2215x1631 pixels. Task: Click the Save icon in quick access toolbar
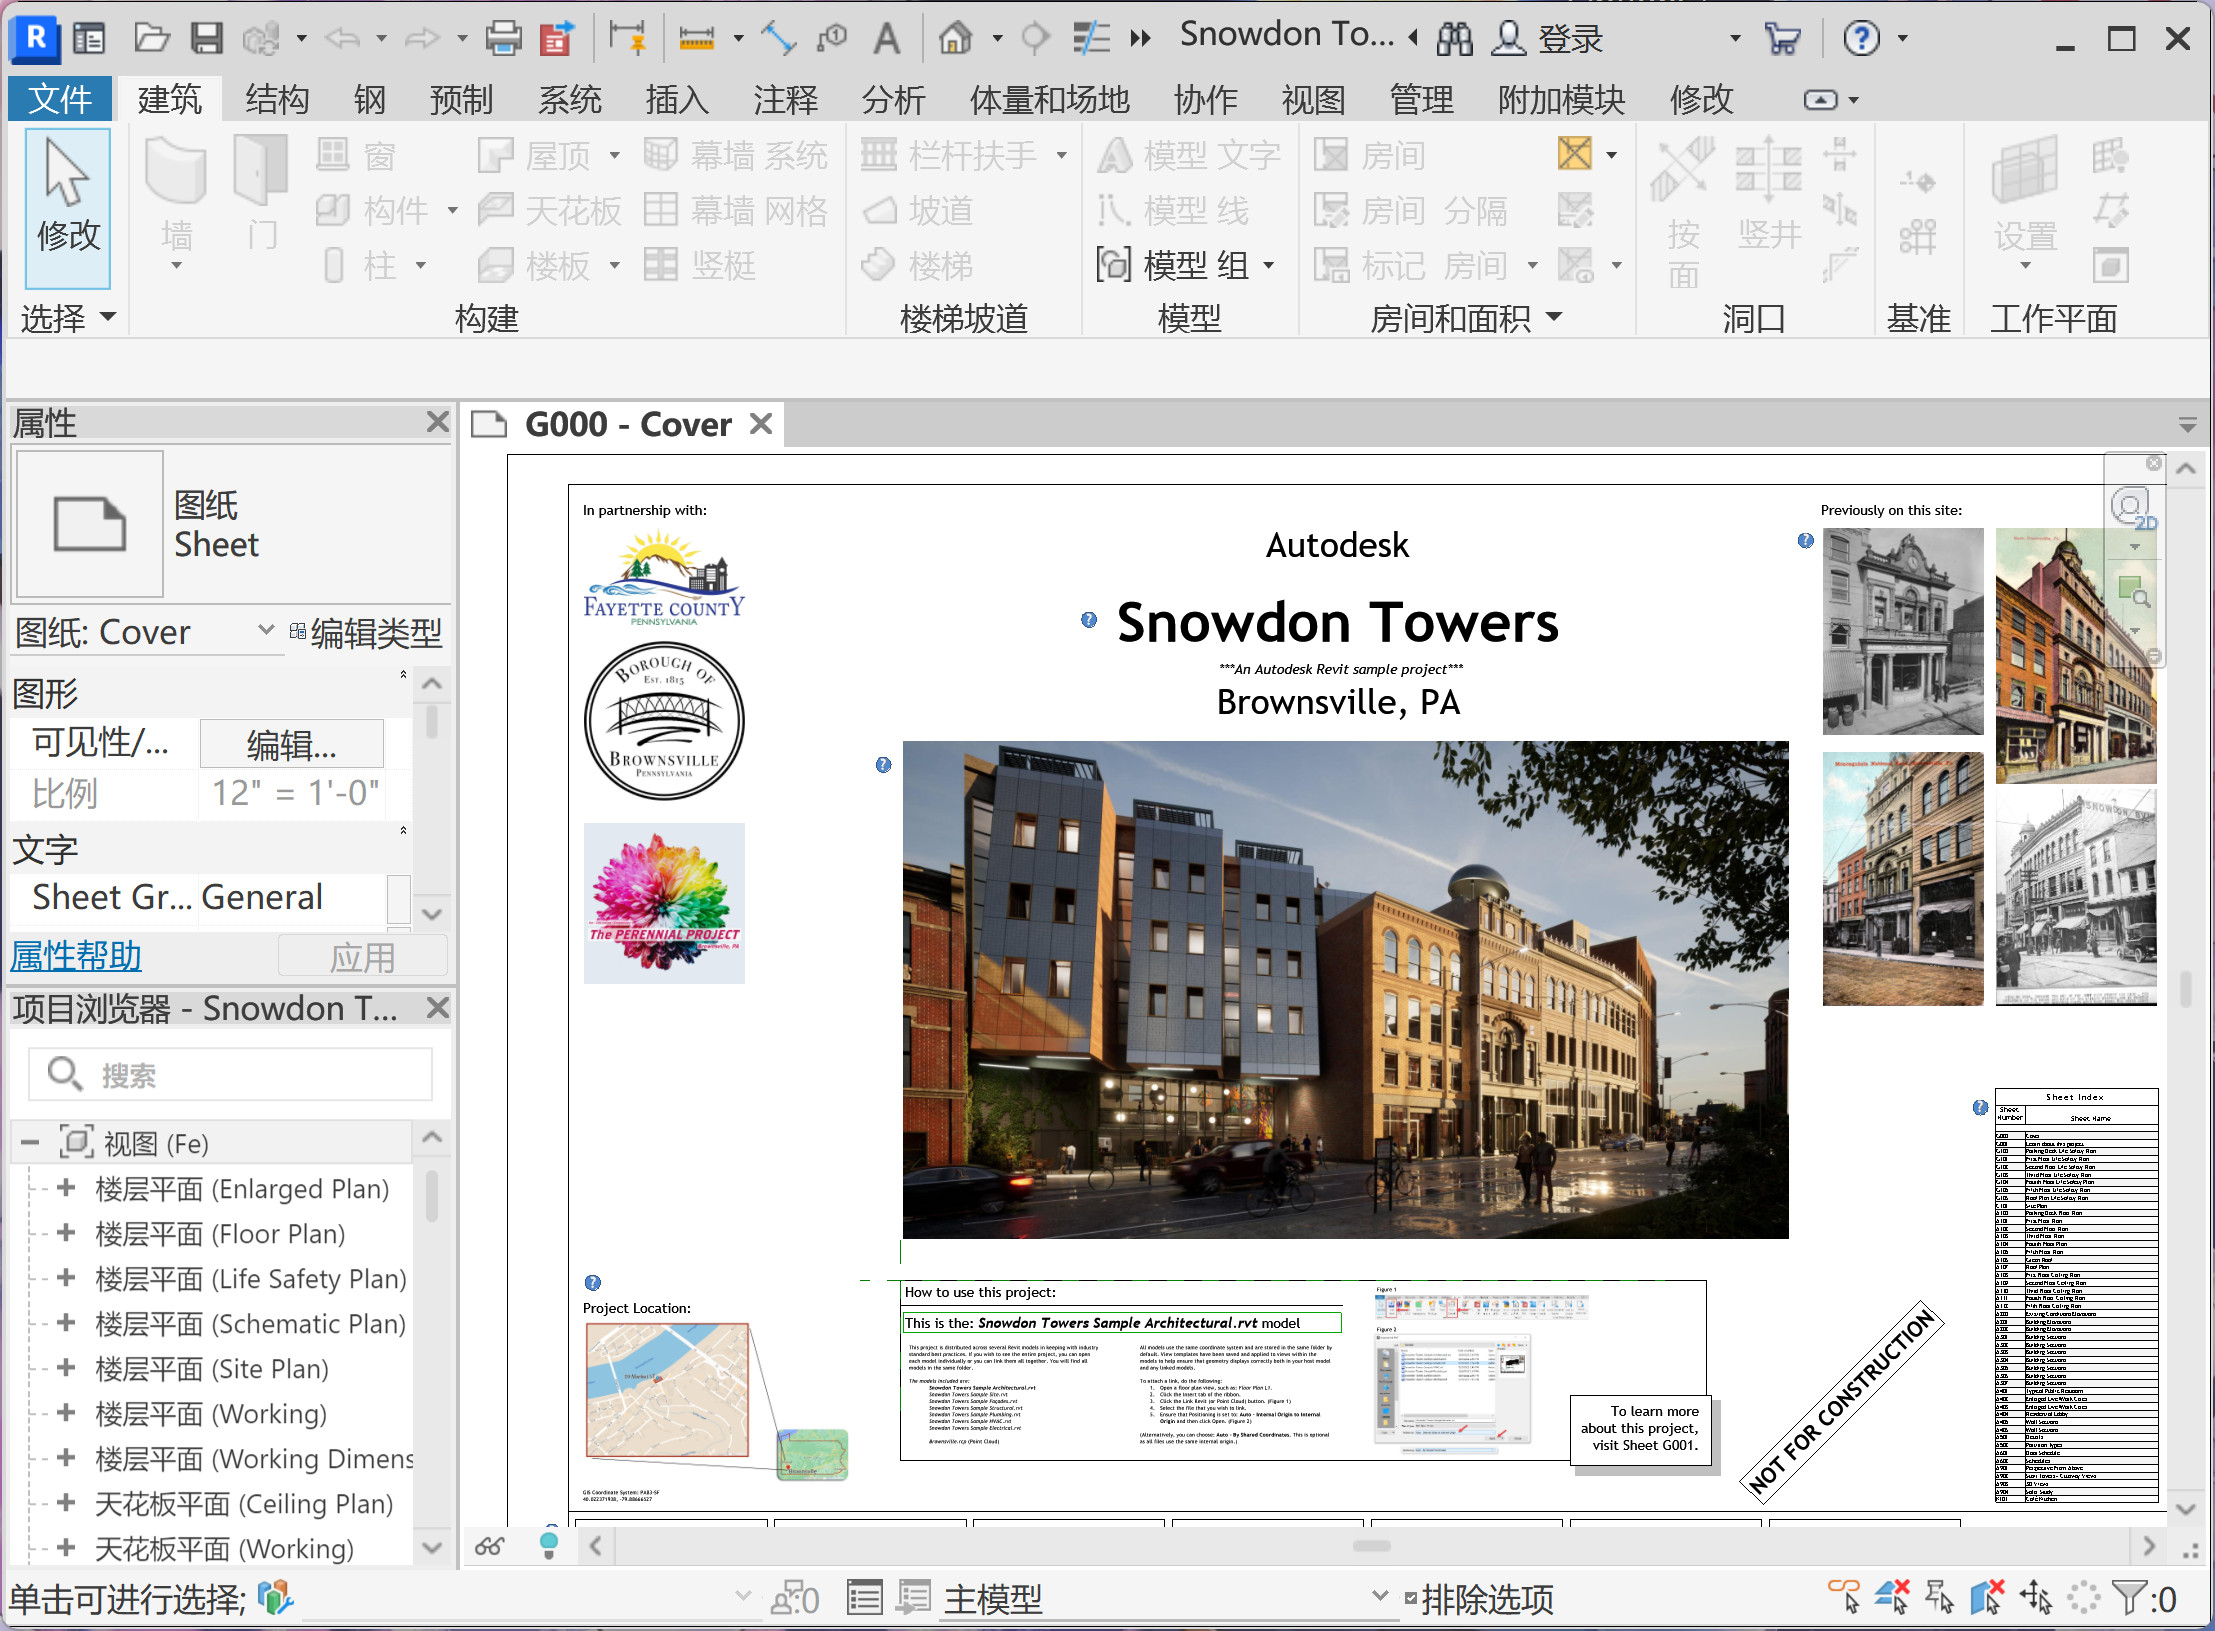click(x=207, y=38)
